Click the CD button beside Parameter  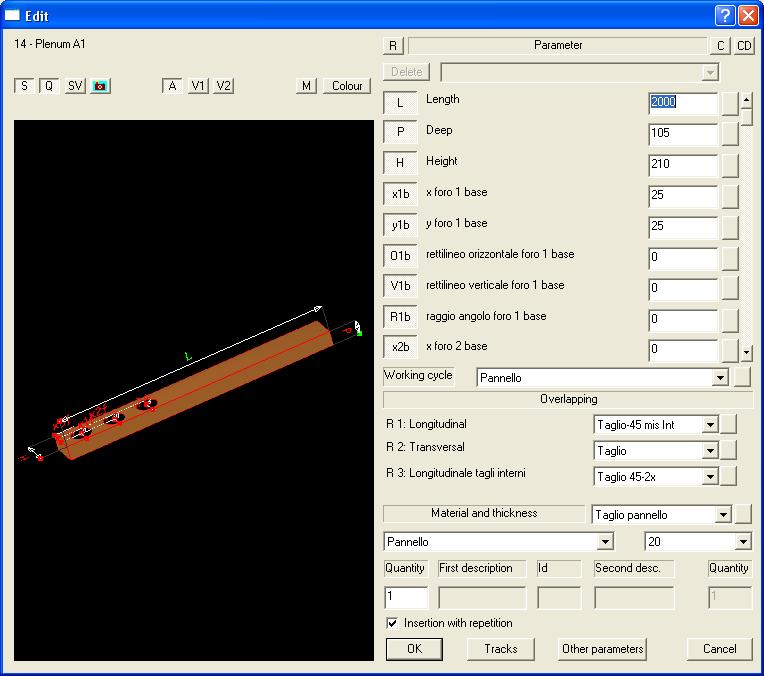[x=745, y=46]
